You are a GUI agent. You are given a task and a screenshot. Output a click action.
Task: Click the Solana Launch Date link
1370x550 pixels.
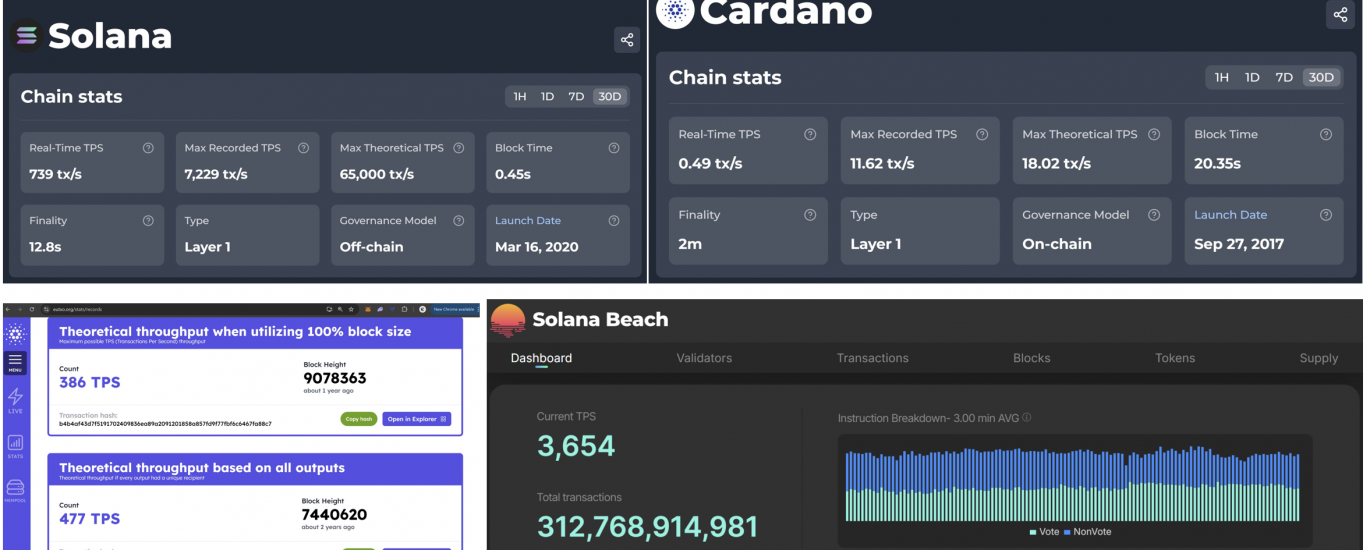528,221
